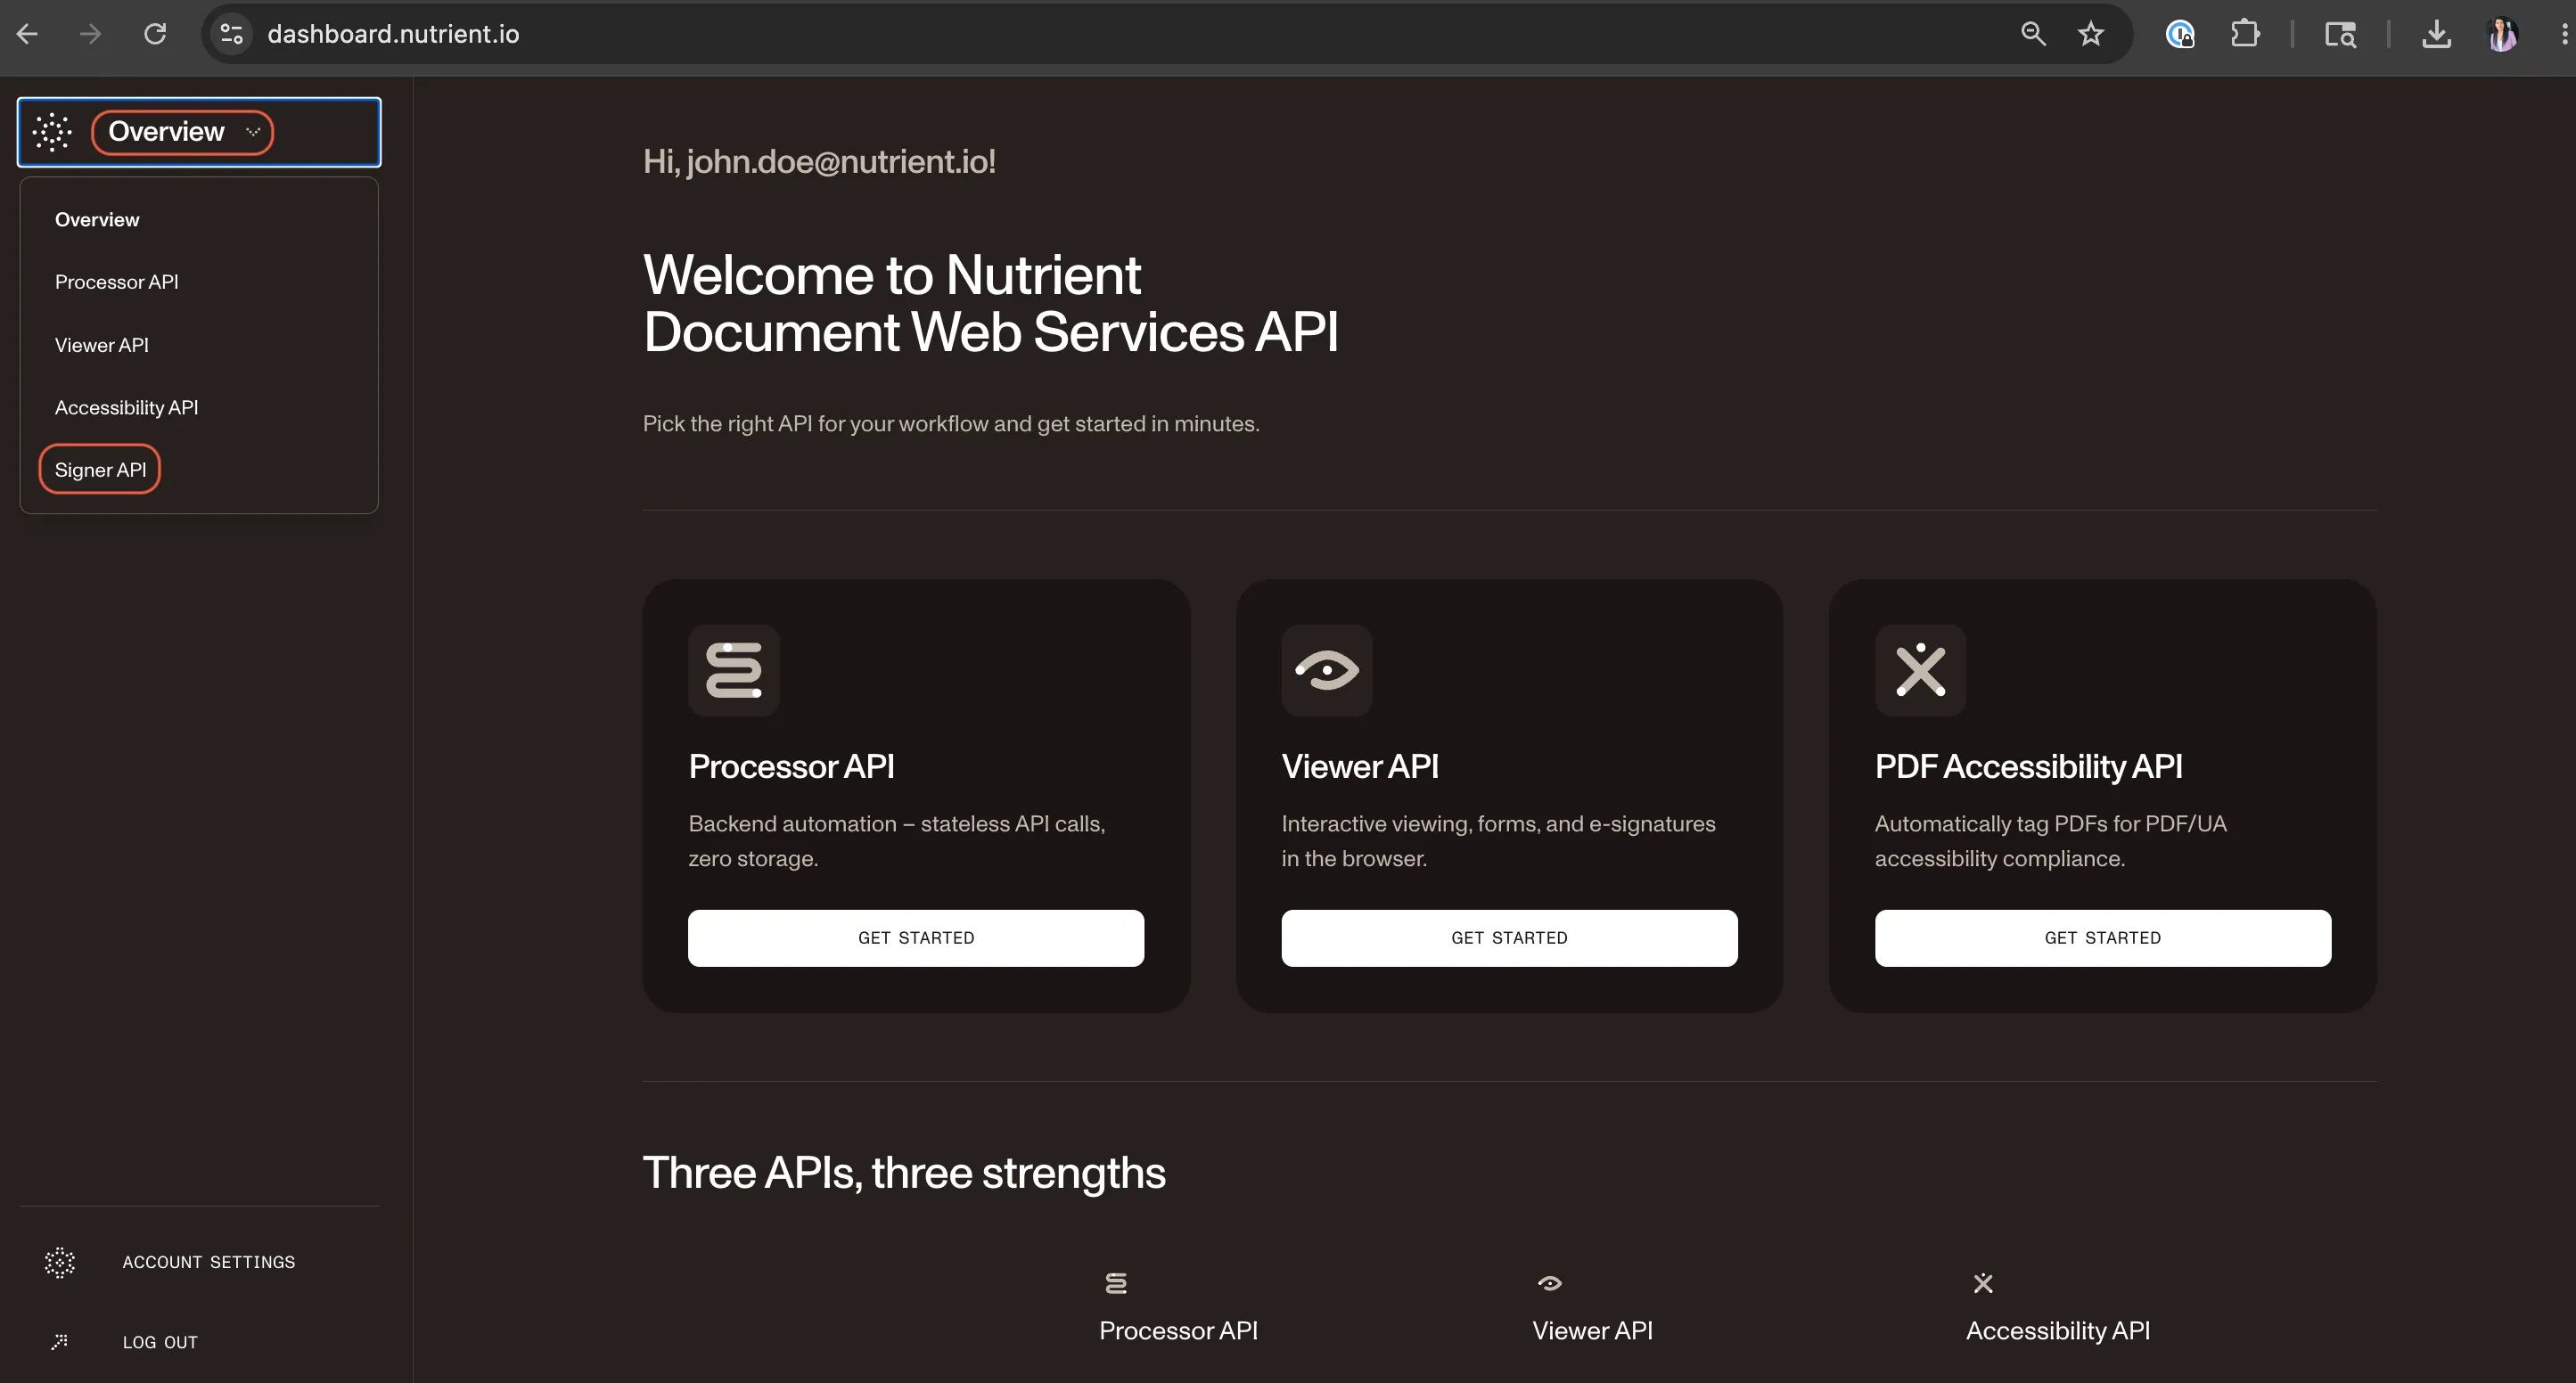Select Viewer API in the dropdown menu
2576x1383 pixels.
(102, 345)
